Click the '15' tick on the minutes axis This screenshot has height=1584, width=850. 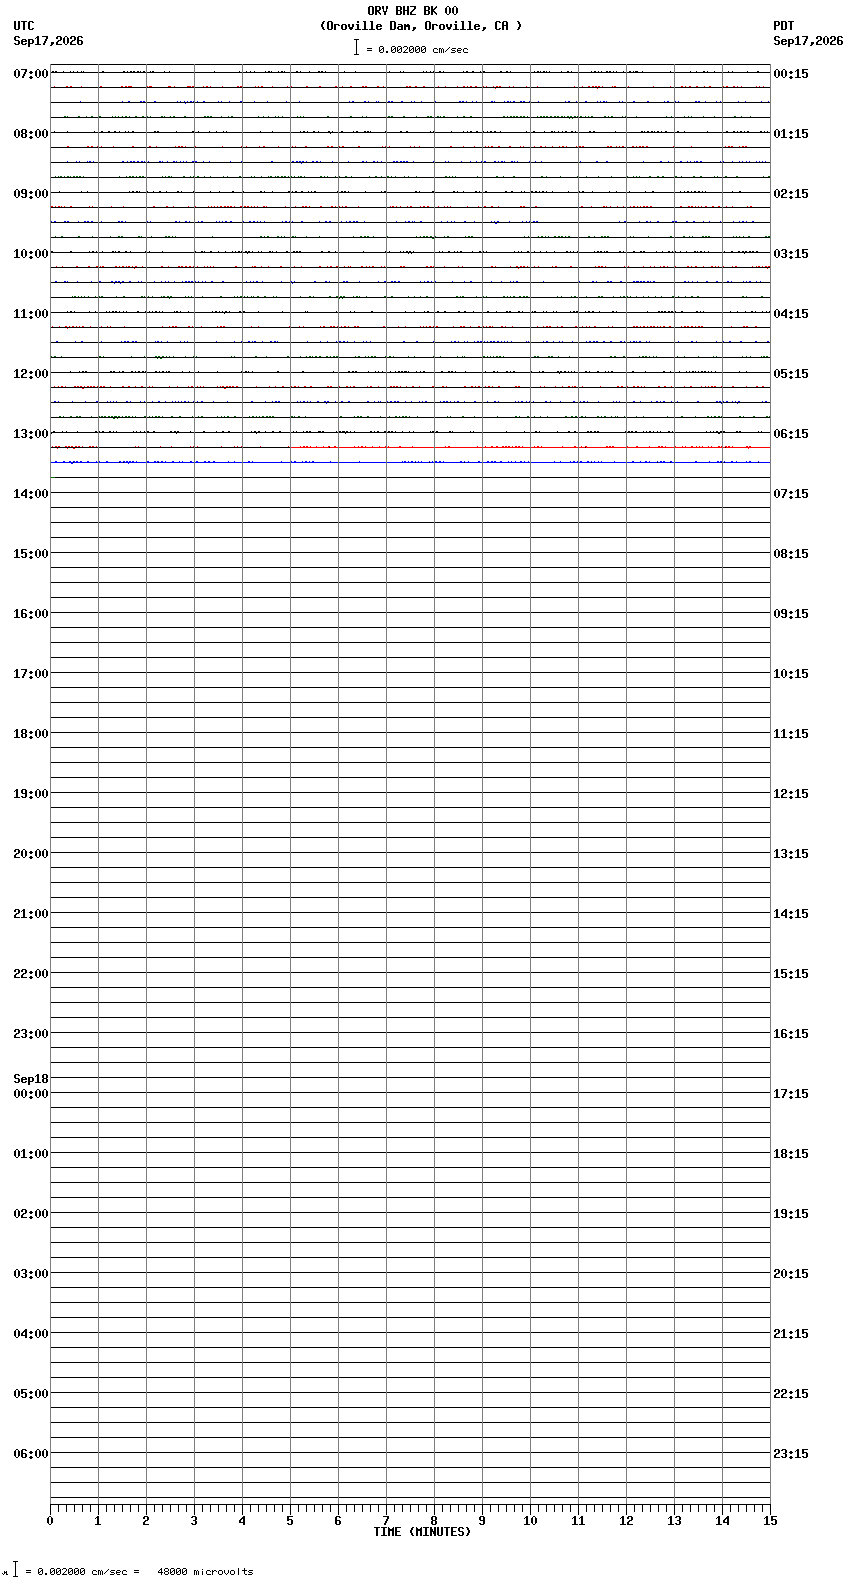click(x=770, y=1521)
